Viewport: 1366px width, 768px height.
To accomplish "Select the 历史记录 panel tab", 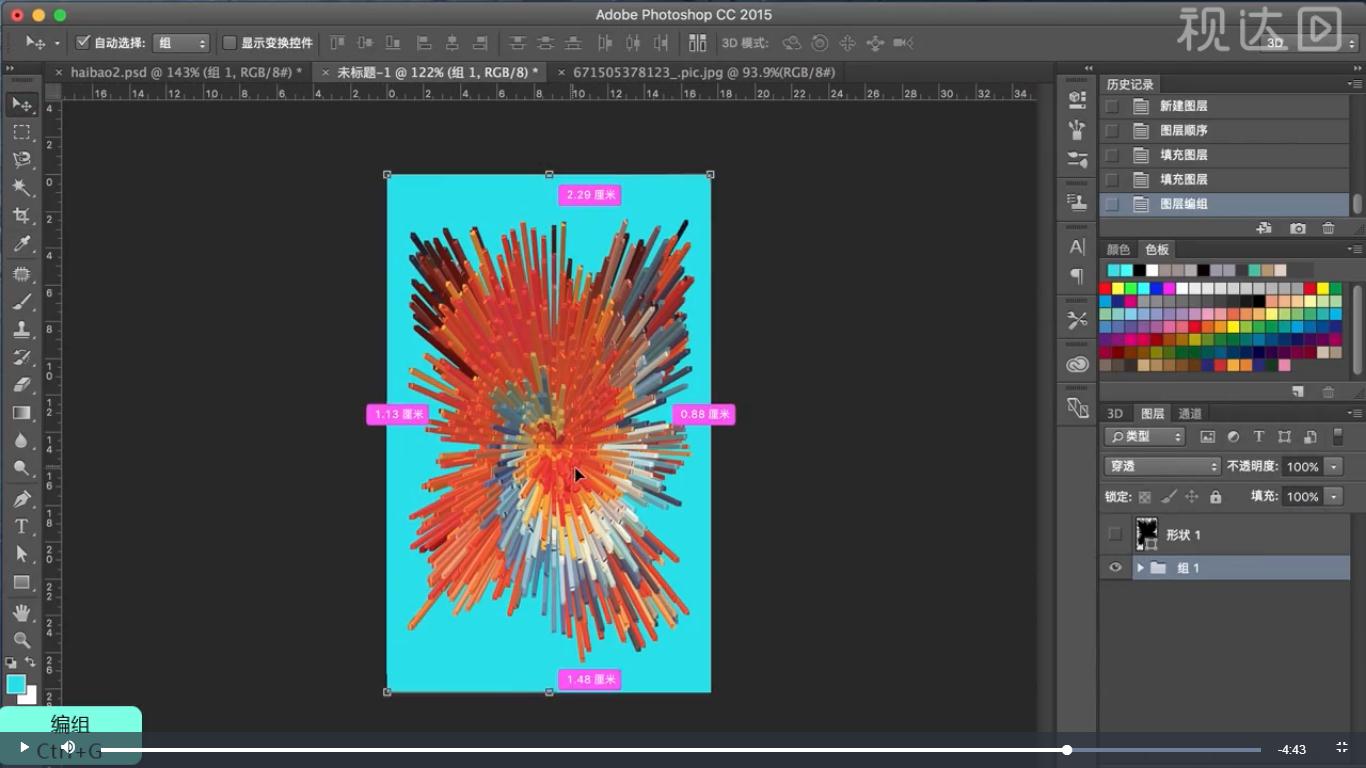I will coord(1130,85).
